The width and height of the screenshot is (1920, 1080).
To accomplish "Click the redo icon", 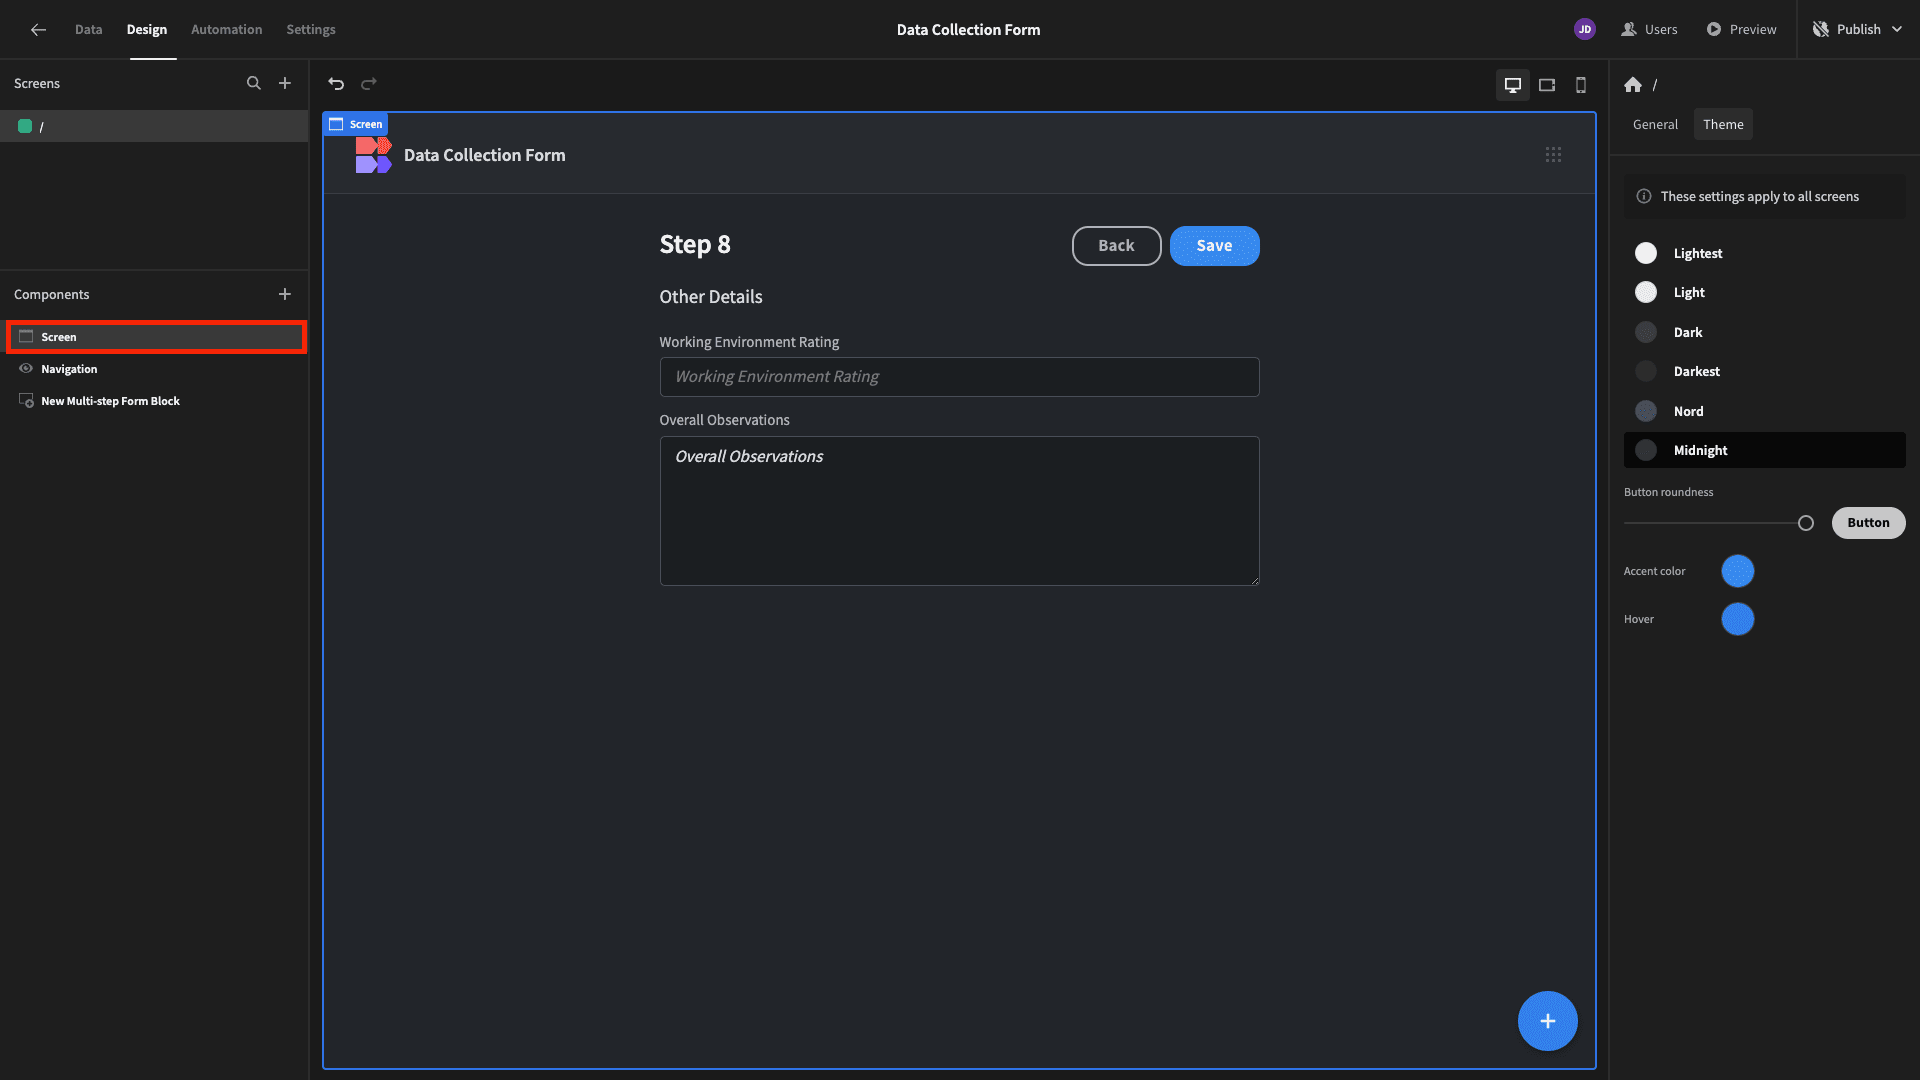I will [369, 84].
